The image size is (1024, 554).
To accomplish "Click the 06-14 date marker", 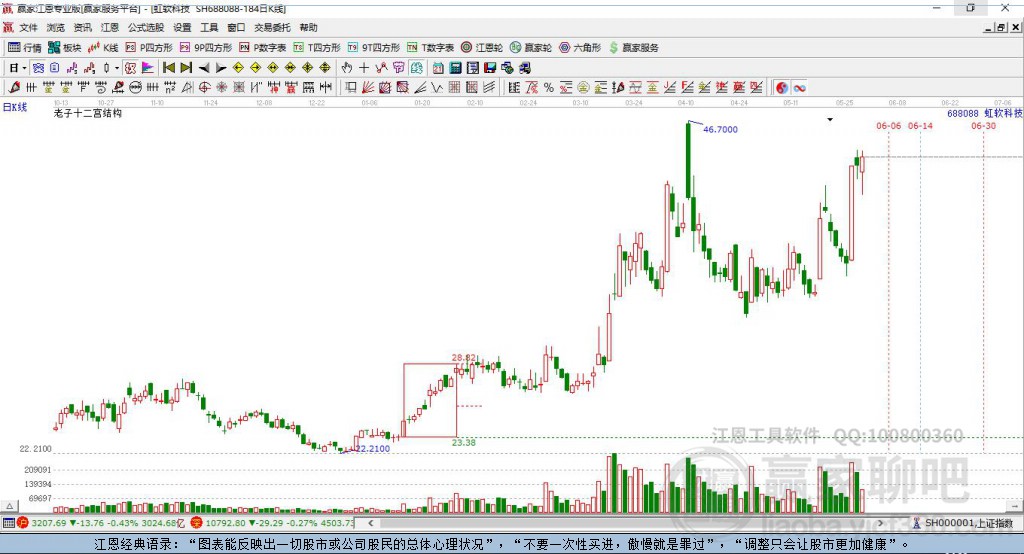I will tap(920, 126).
